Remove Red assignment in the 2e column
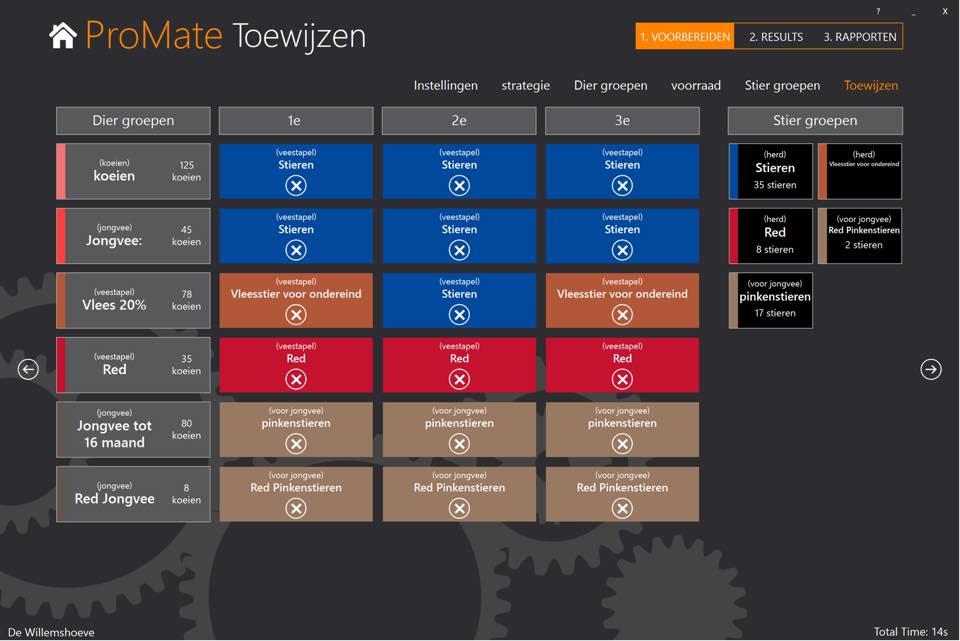 [x=459, y=379]
